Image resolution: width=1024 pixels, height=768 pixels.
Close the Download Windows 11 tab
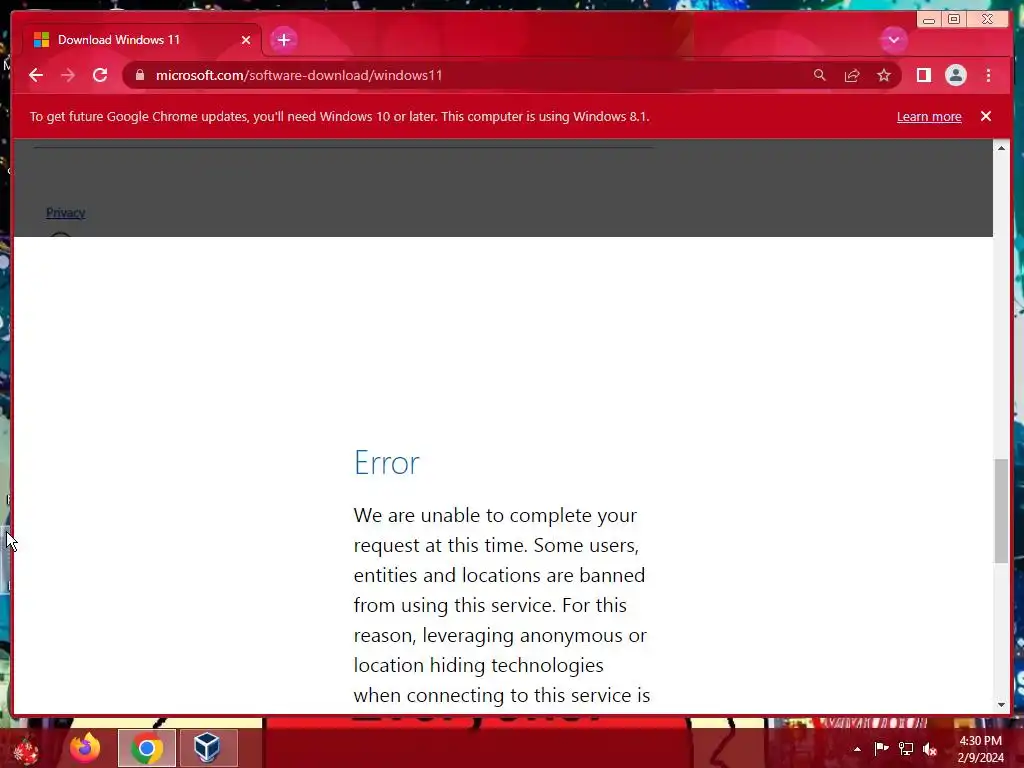[246, 40]
